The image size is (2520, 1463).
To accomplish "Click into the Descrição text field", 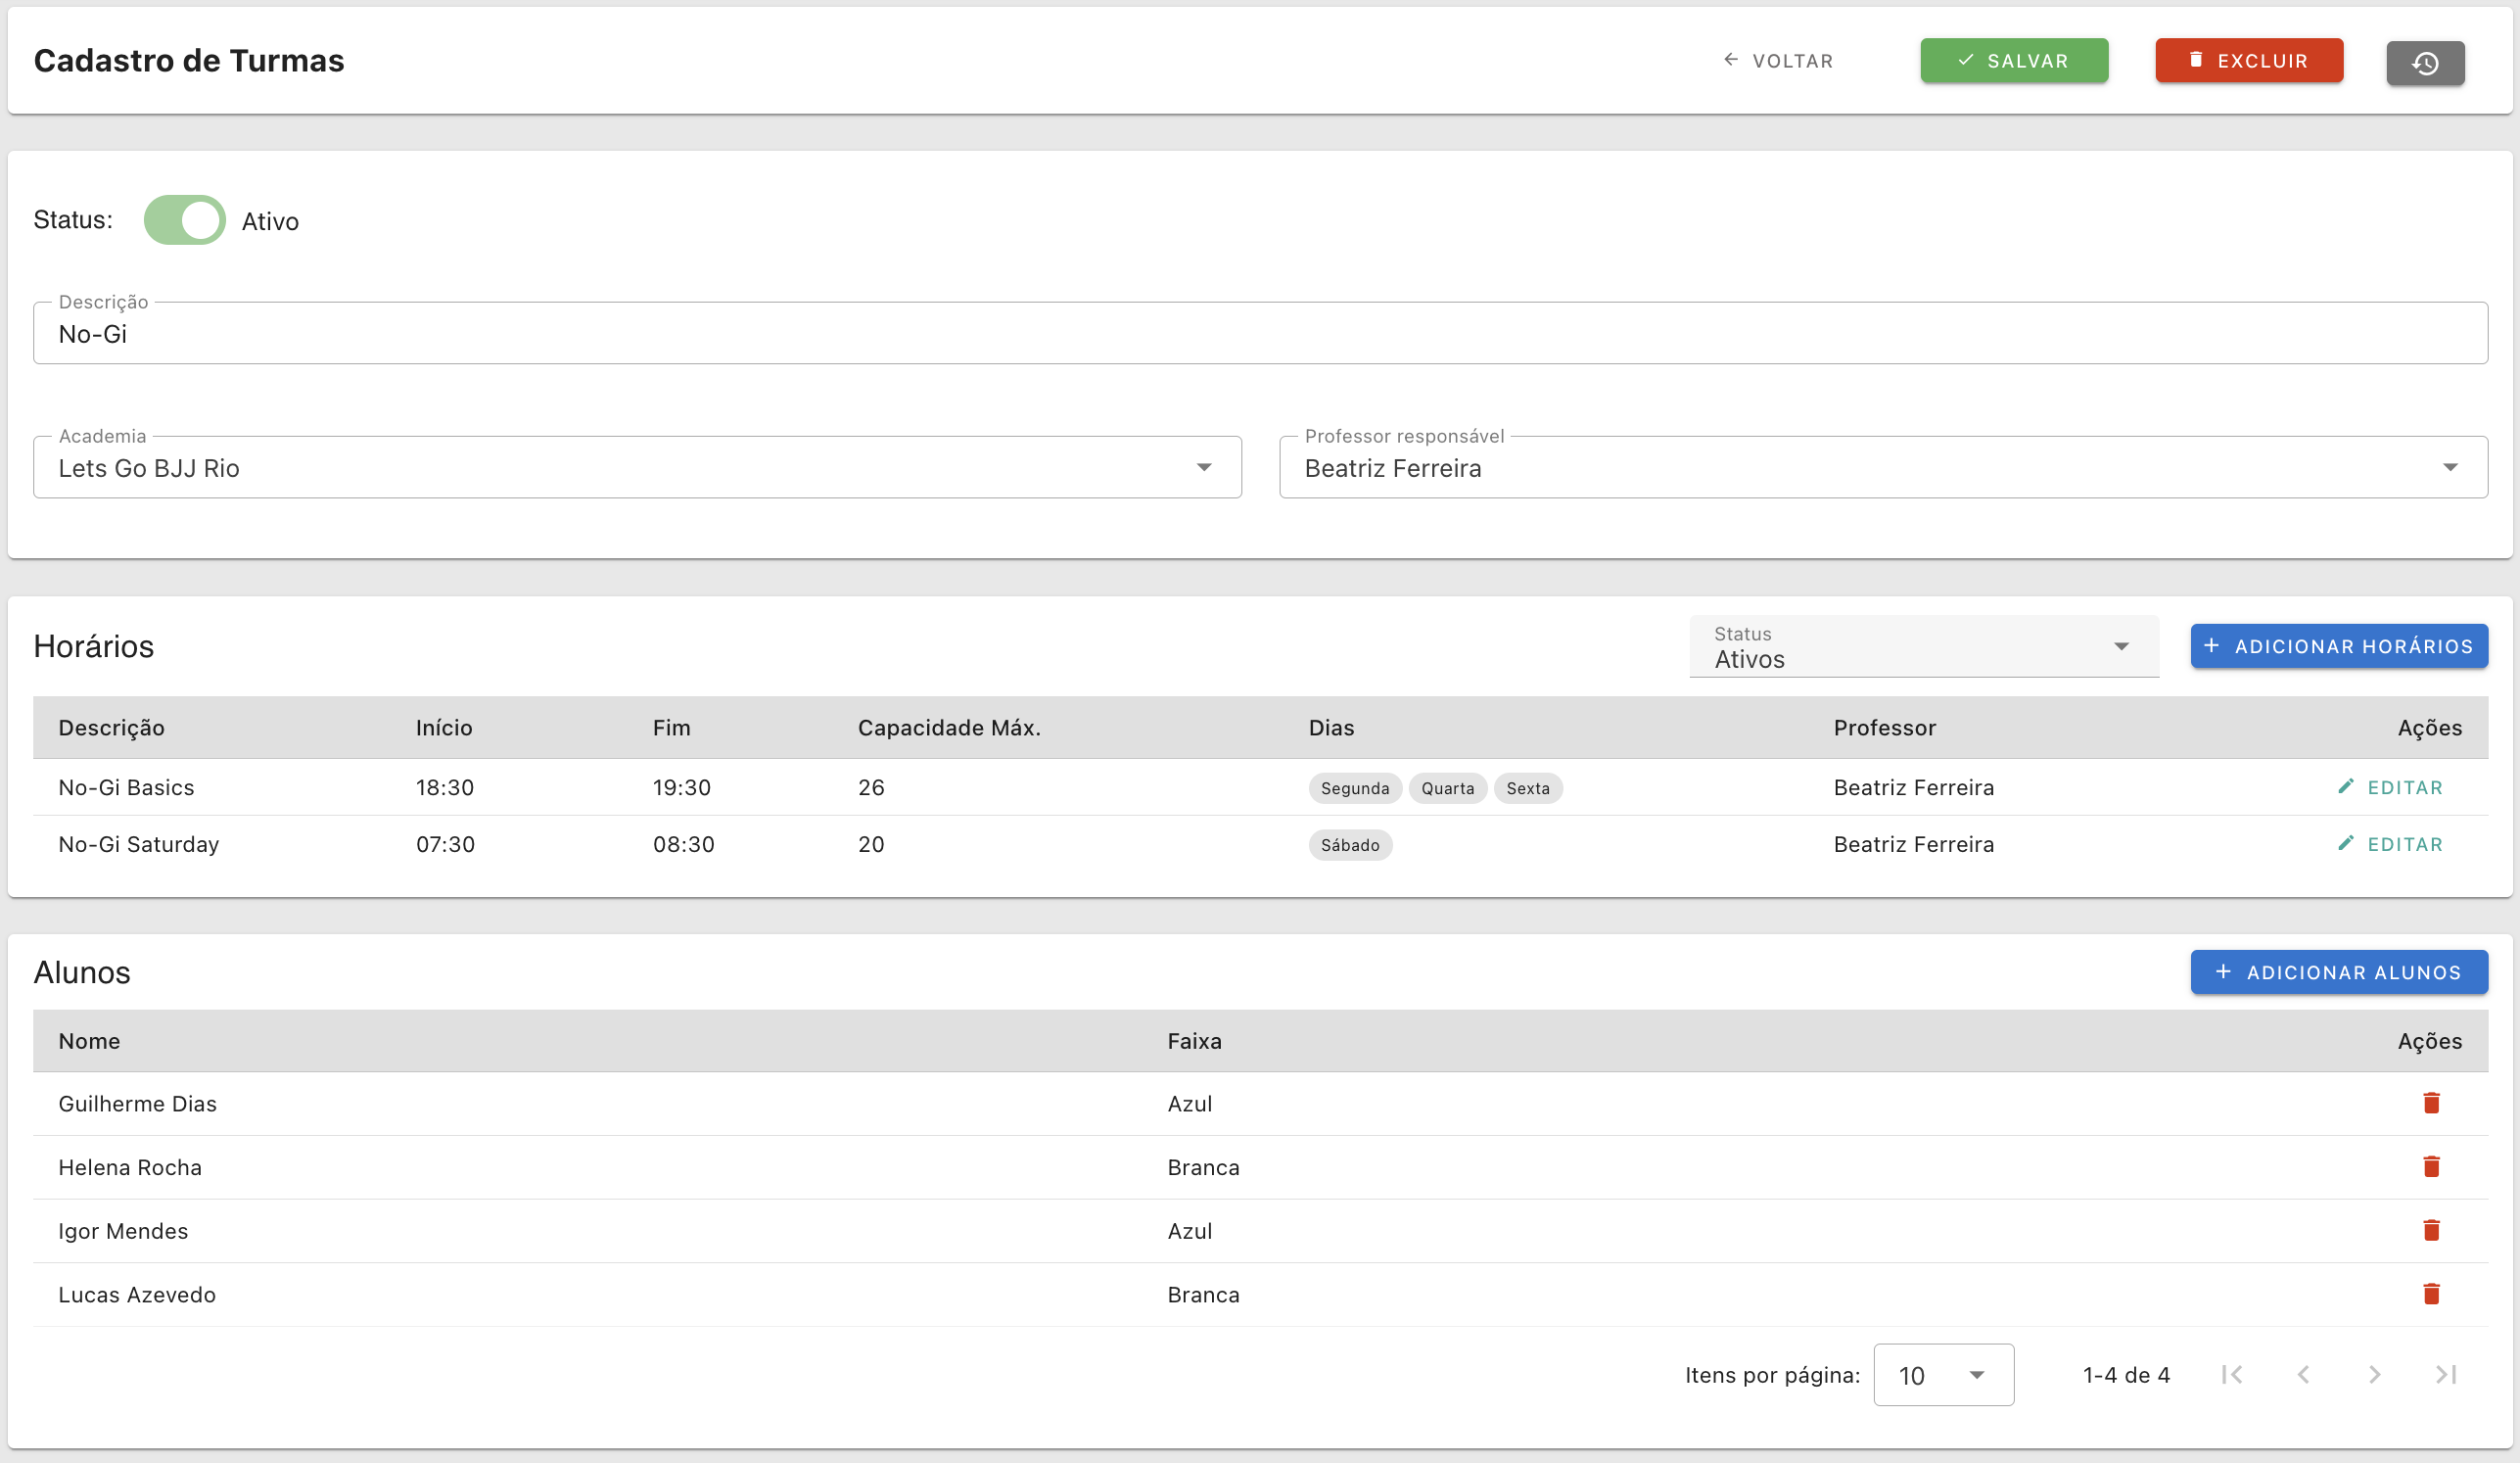I will click(1260, 334).
